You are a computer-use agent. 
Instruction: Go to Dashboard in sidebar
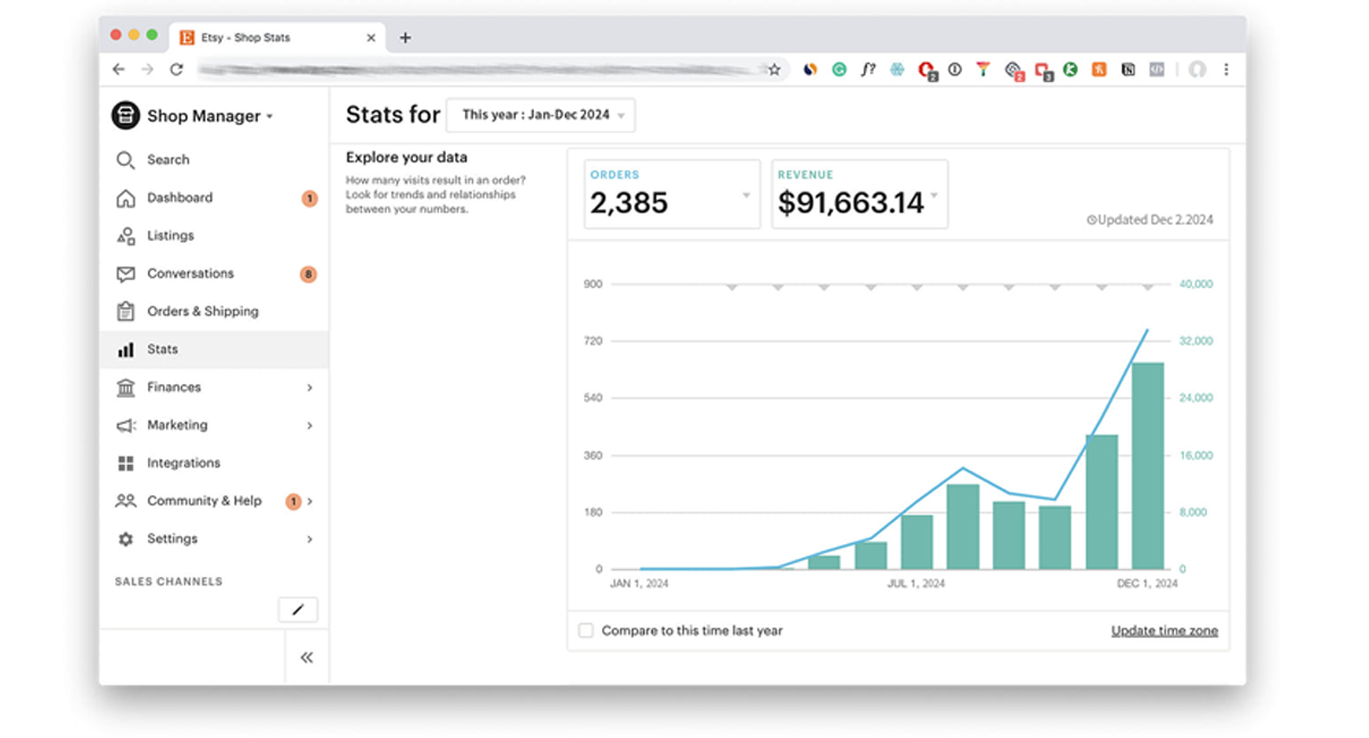[180, 198]
